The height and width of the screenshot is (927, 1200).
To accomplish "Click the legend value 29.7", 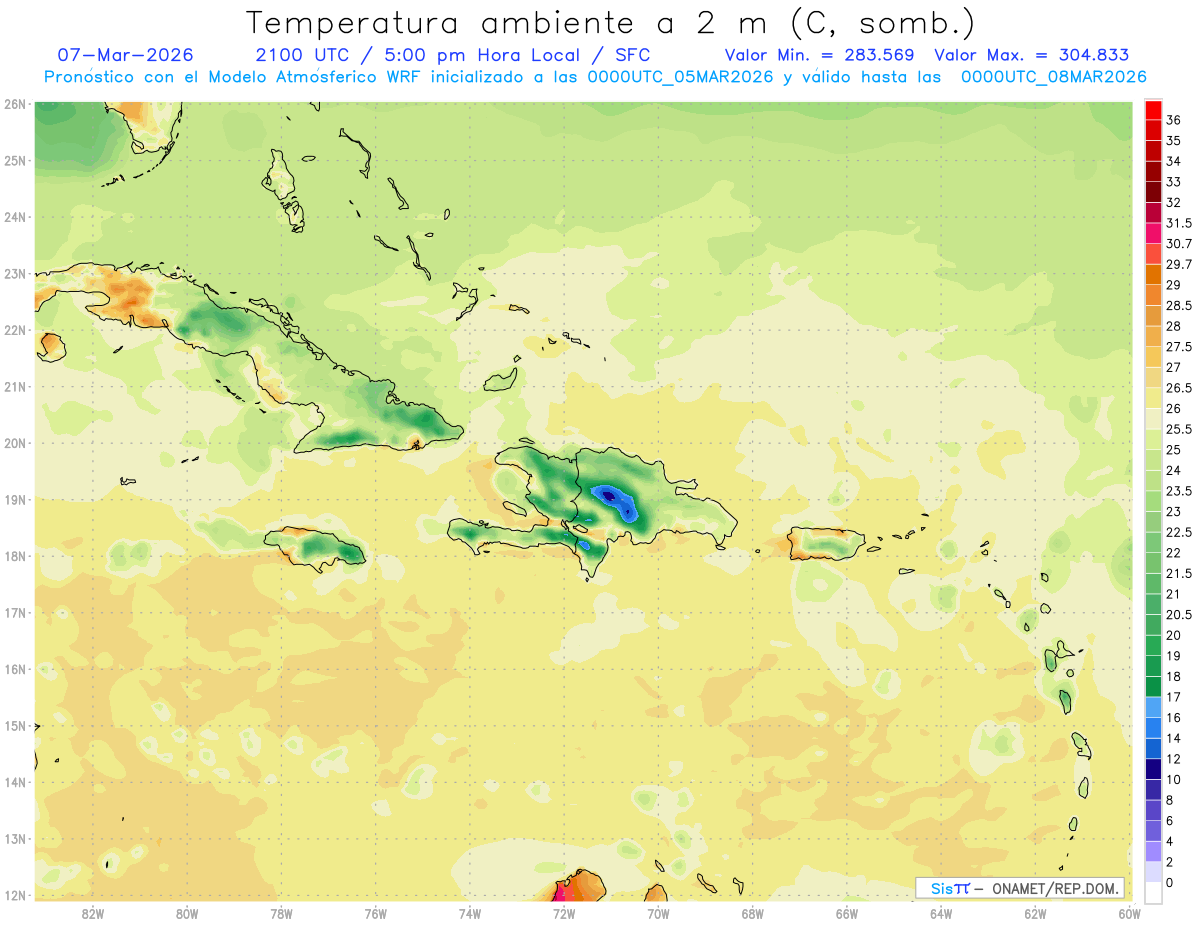I will (1179, 264).
